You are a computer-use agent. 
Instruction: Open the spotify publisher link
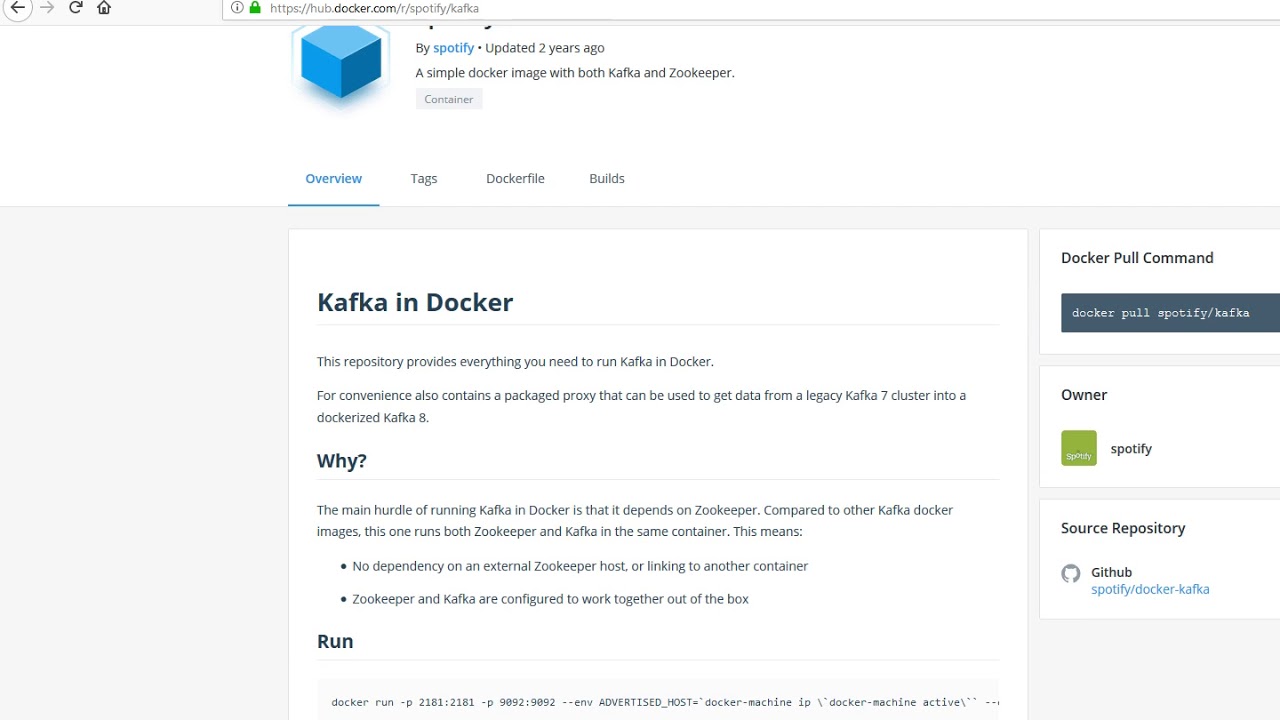tap(453, 48)
